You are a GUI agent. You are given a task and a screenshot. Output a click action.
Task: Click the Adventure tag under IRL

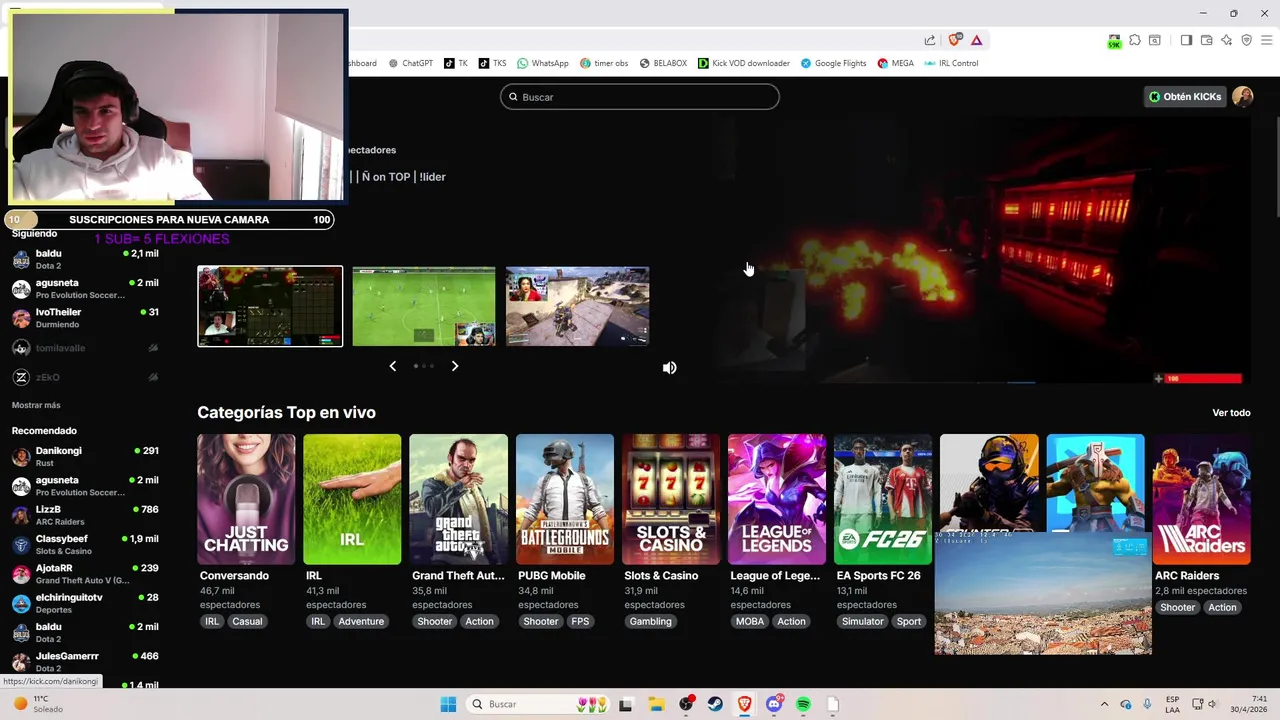[361, 621]
